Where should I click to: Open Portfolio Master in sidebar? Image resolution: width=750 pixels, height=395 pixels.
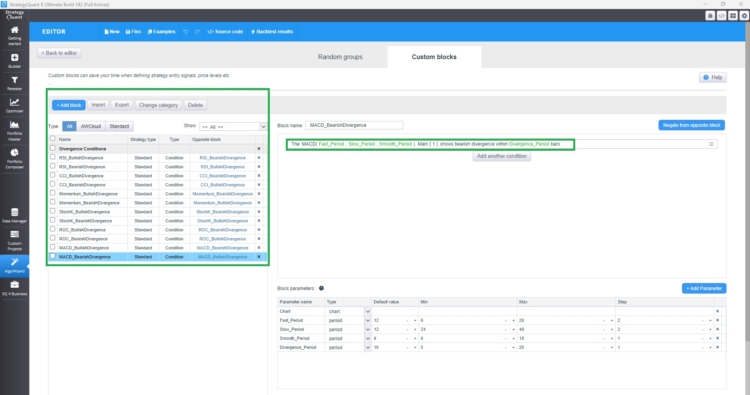14,131
